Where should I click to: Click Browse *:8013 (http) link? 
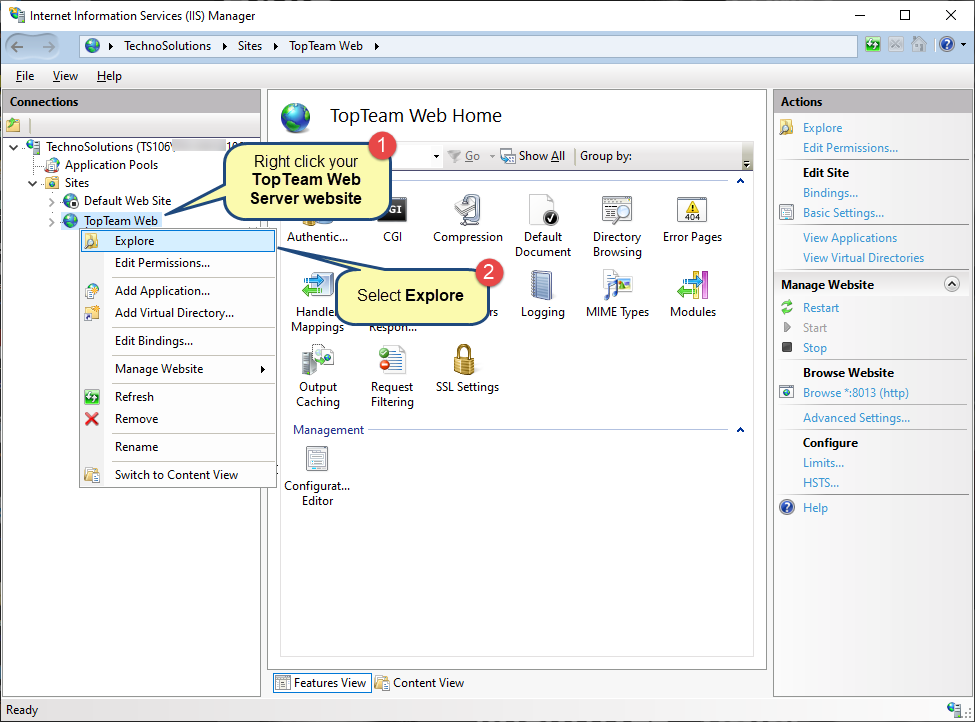pyautogui.click(x=856, y=393)
